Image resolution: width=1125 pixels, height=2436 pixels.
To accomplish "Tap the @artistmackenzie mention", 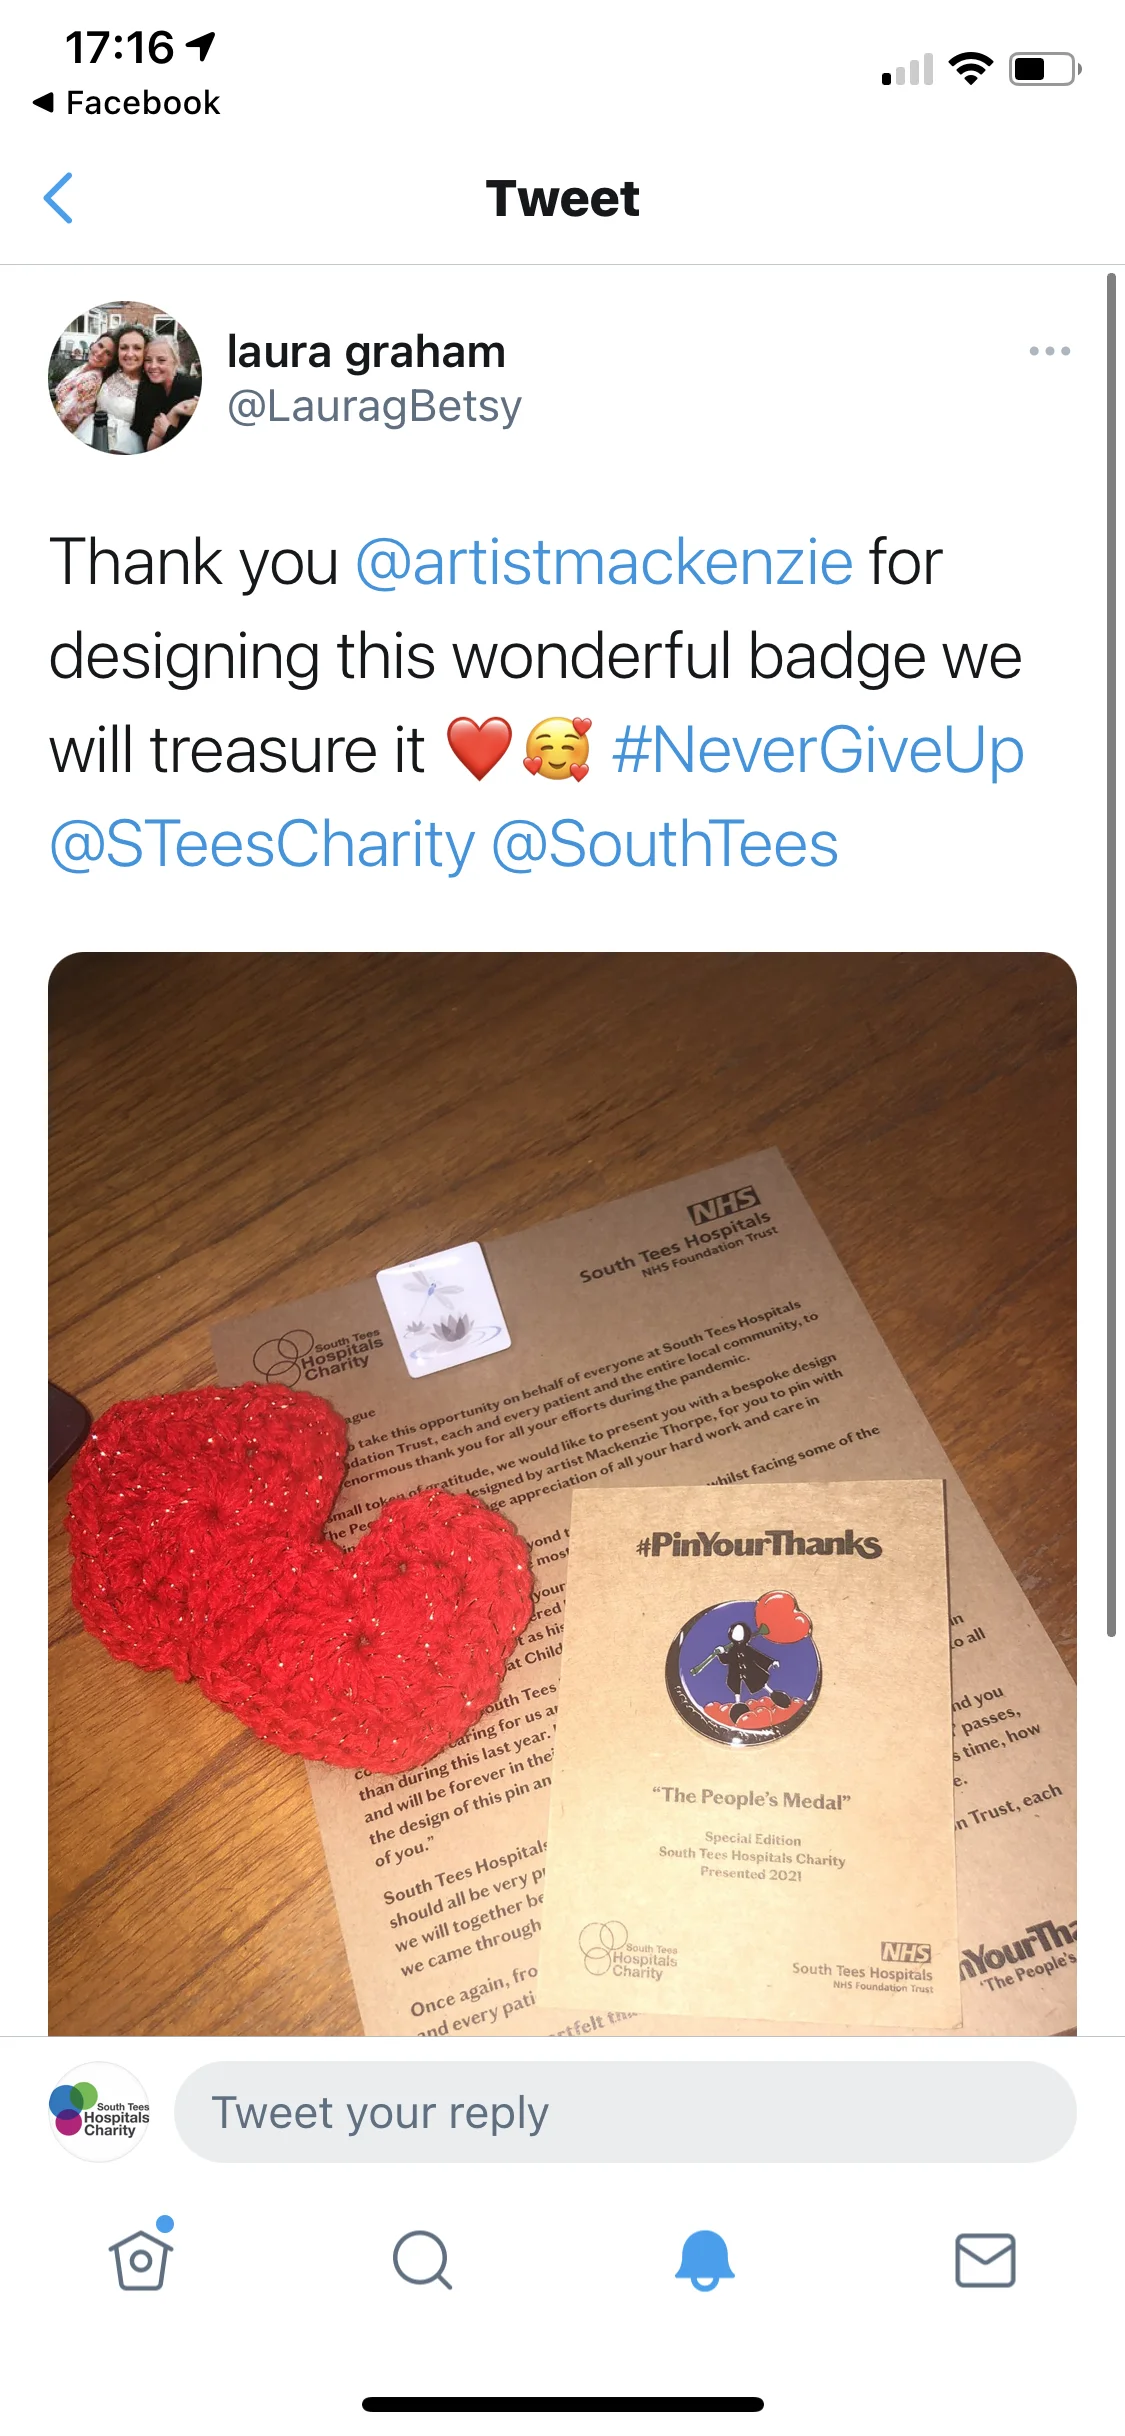I will click(x=604, y=562).
